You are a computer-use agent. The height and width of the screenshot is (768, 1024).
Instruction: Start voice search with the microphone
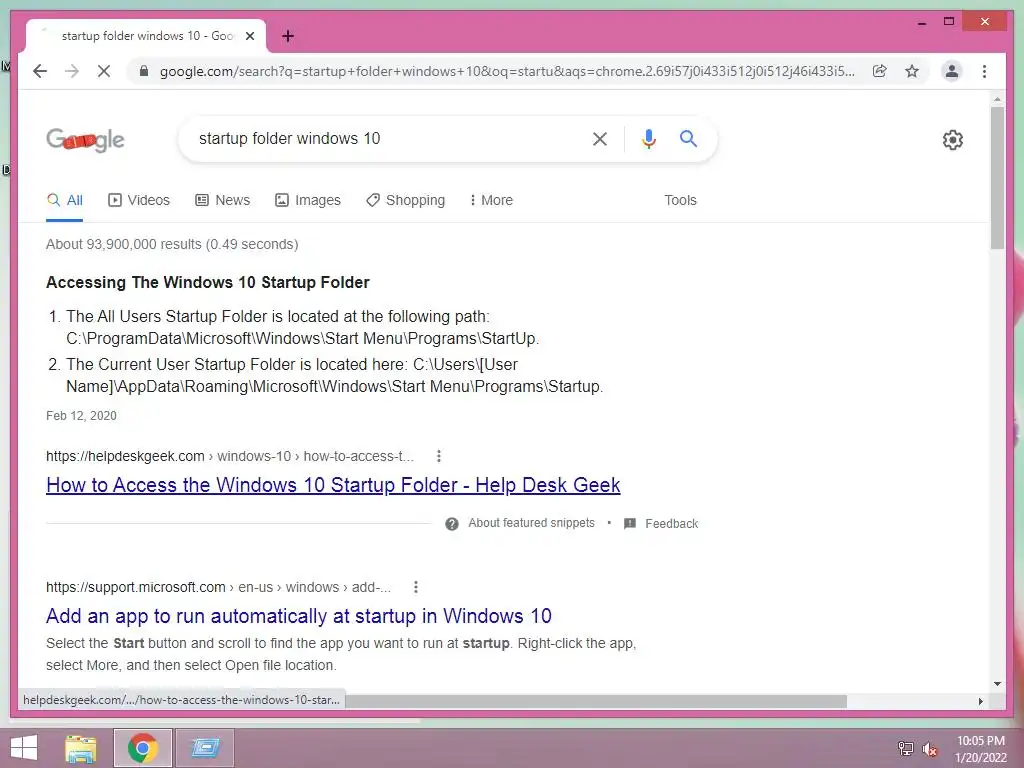tap(648, 138)
